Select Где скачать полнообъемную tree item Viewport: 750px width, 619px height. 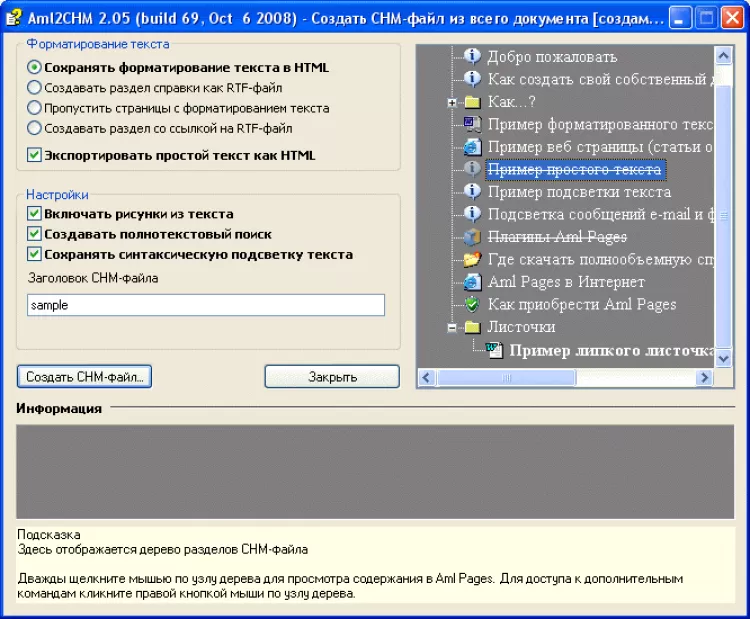(600, 259)
